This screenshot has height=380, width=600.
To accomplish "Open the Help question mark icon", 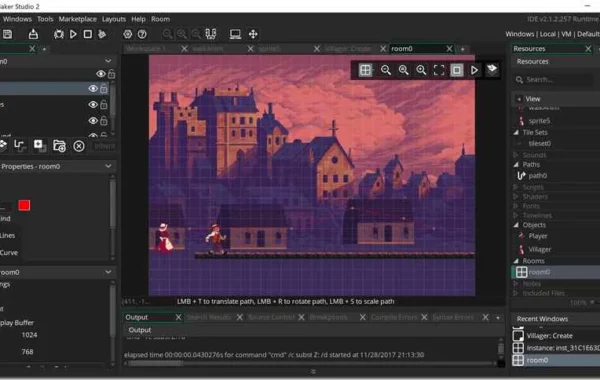I will [142, 34].
